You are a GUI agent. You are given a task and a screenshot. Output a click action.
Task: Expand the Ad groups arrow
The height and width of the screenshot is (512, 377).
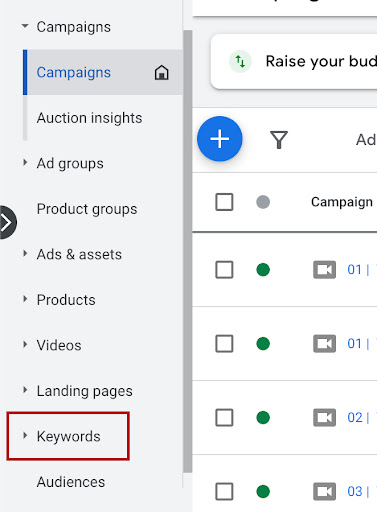25,162
